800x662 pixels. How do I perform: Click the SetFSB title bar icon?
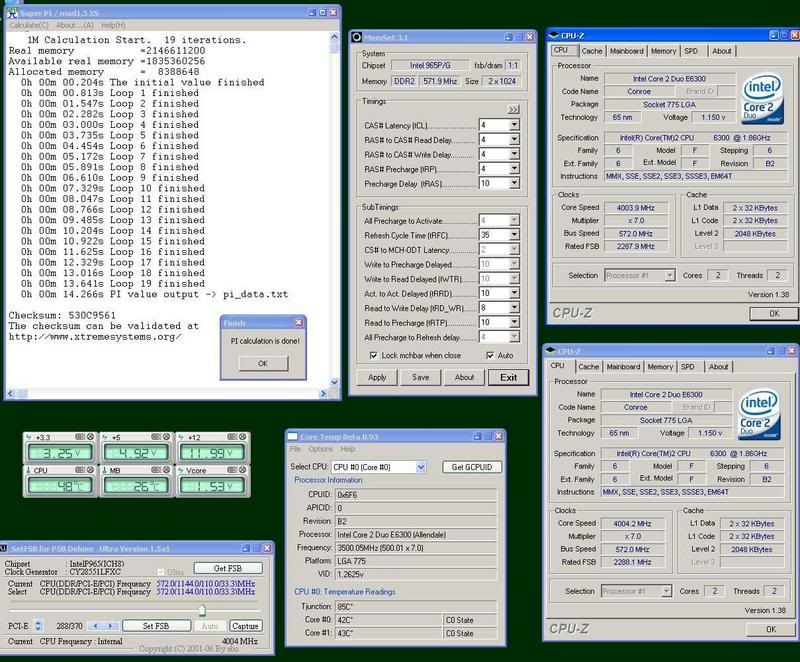point(4,548)
